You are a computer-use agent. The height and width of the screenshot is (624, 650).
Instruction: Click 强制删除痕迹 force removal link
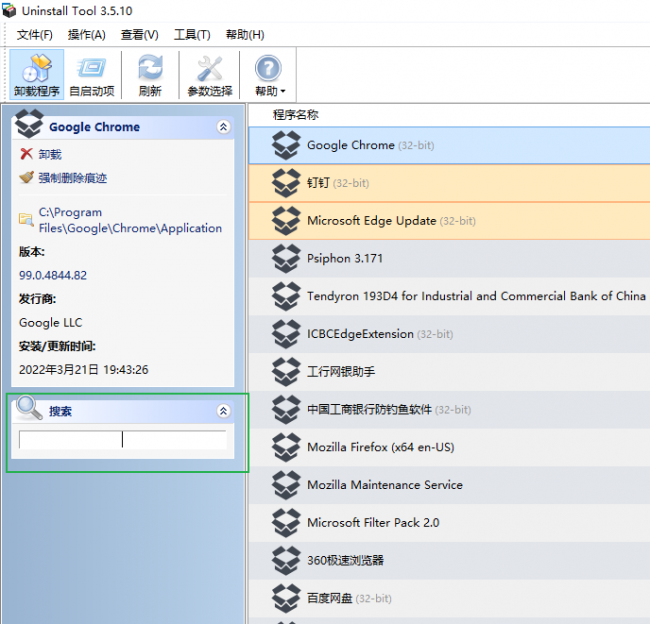click(73, 178)
